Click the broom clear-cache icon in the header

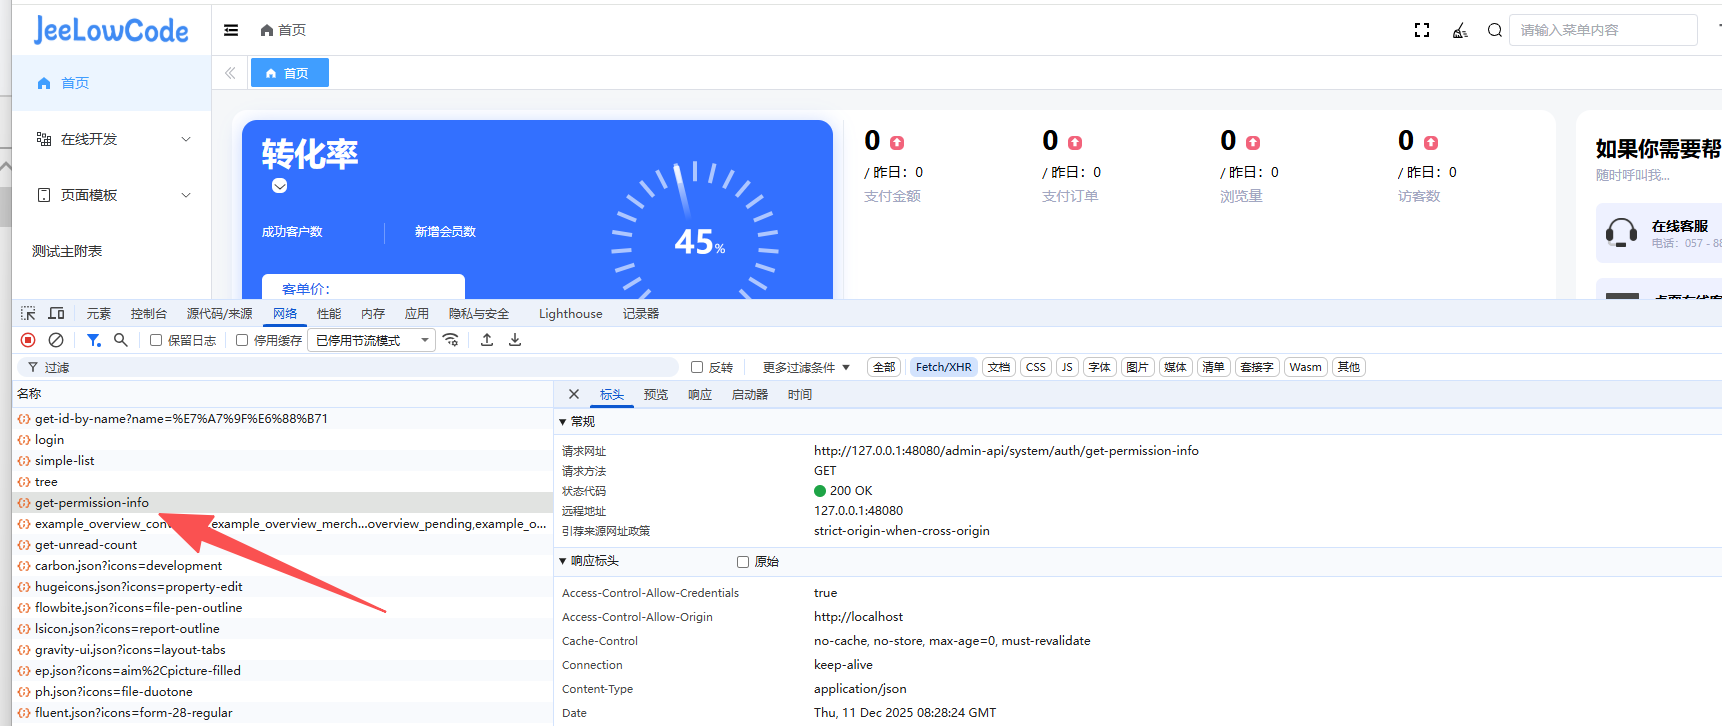pos(1460,30)
